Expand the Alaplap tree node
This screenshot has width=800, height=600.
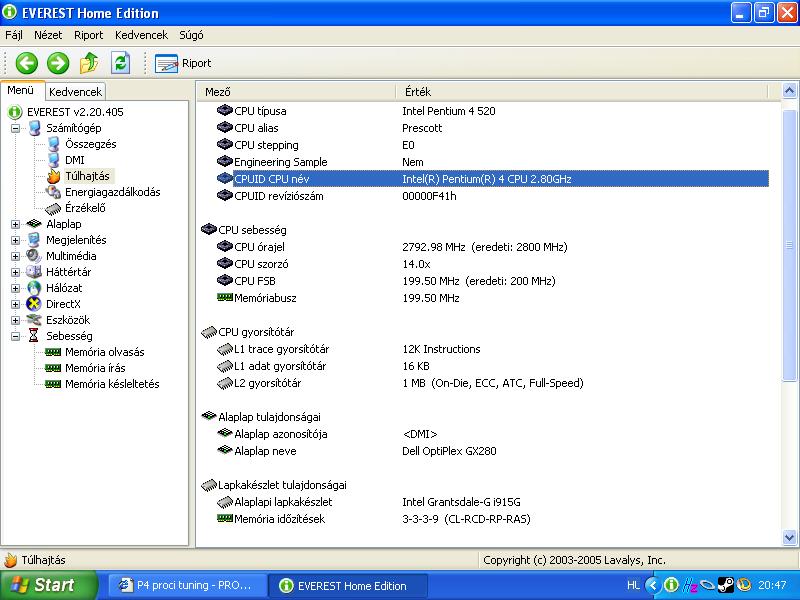click(x=16, y=224)
